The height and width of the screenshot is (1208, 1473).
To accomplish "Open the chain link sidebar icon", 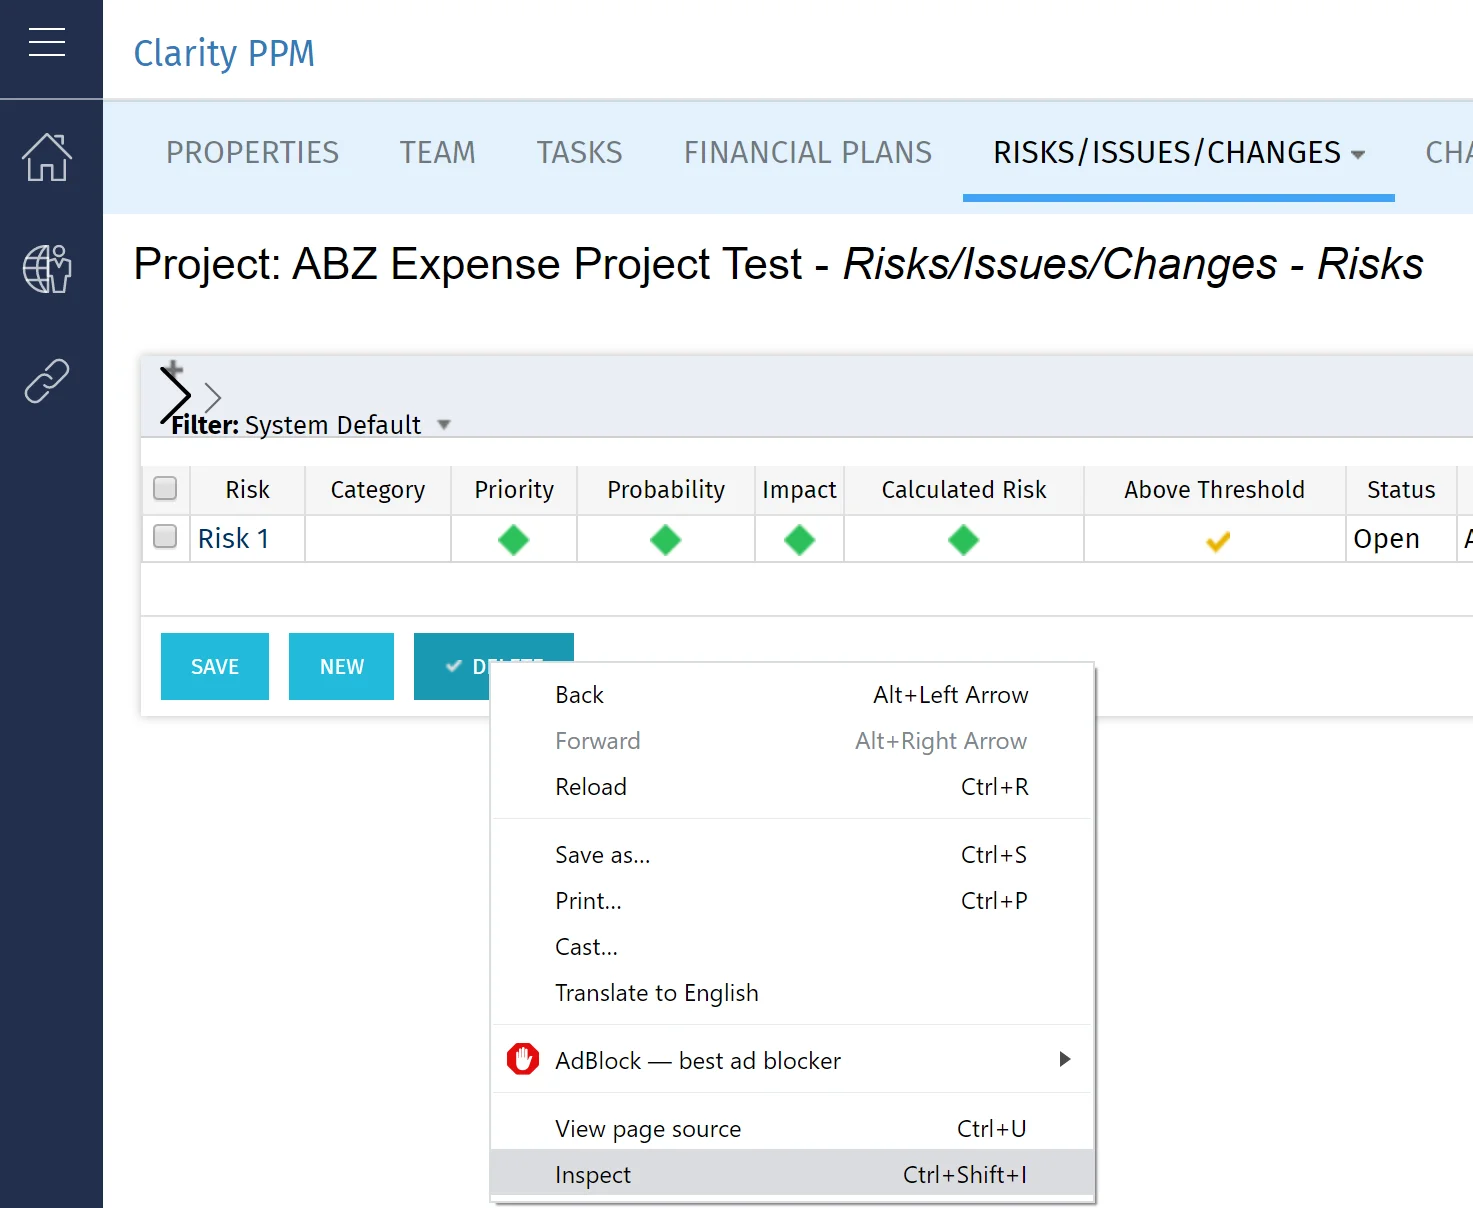I will click(47, 381).
